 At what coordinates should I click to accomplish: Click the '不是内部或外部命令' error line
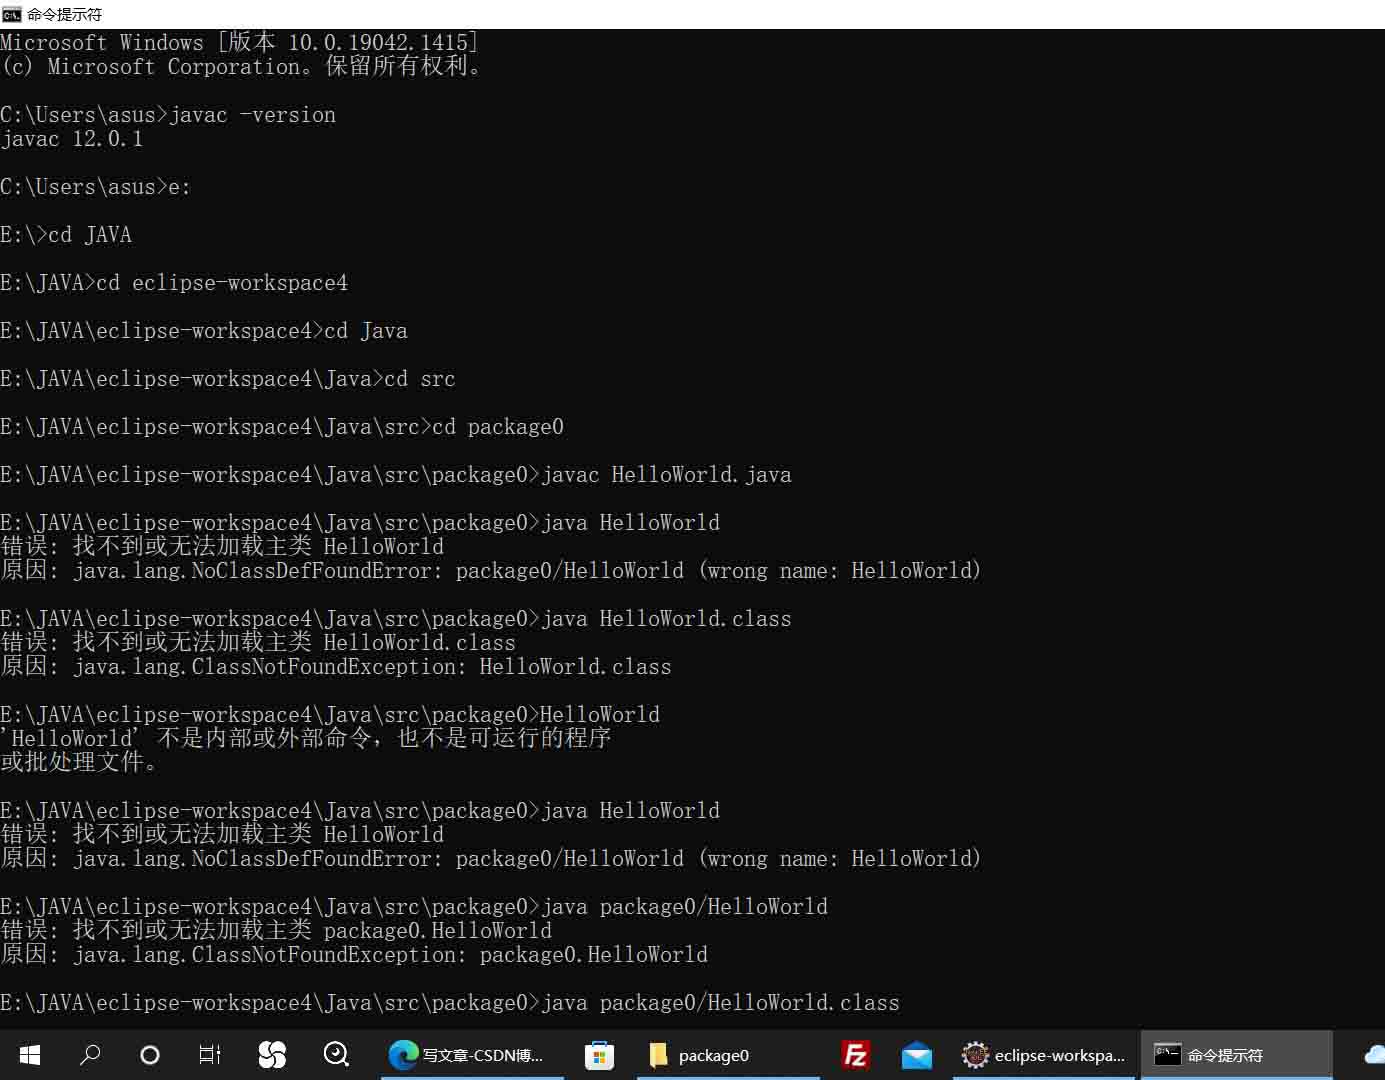coord(306,739)
